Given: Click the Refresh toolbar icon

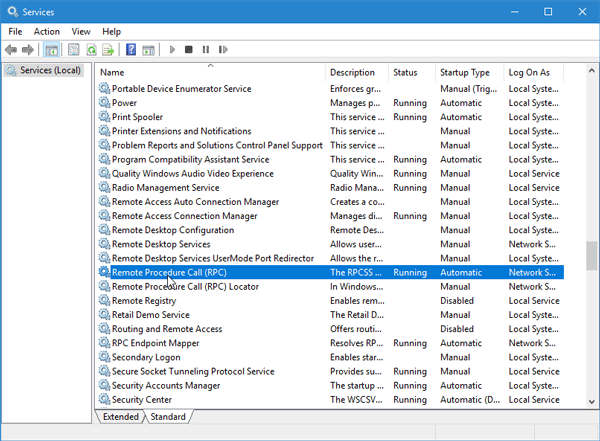Looking at the screenshot, I should (x=91, y=50).
